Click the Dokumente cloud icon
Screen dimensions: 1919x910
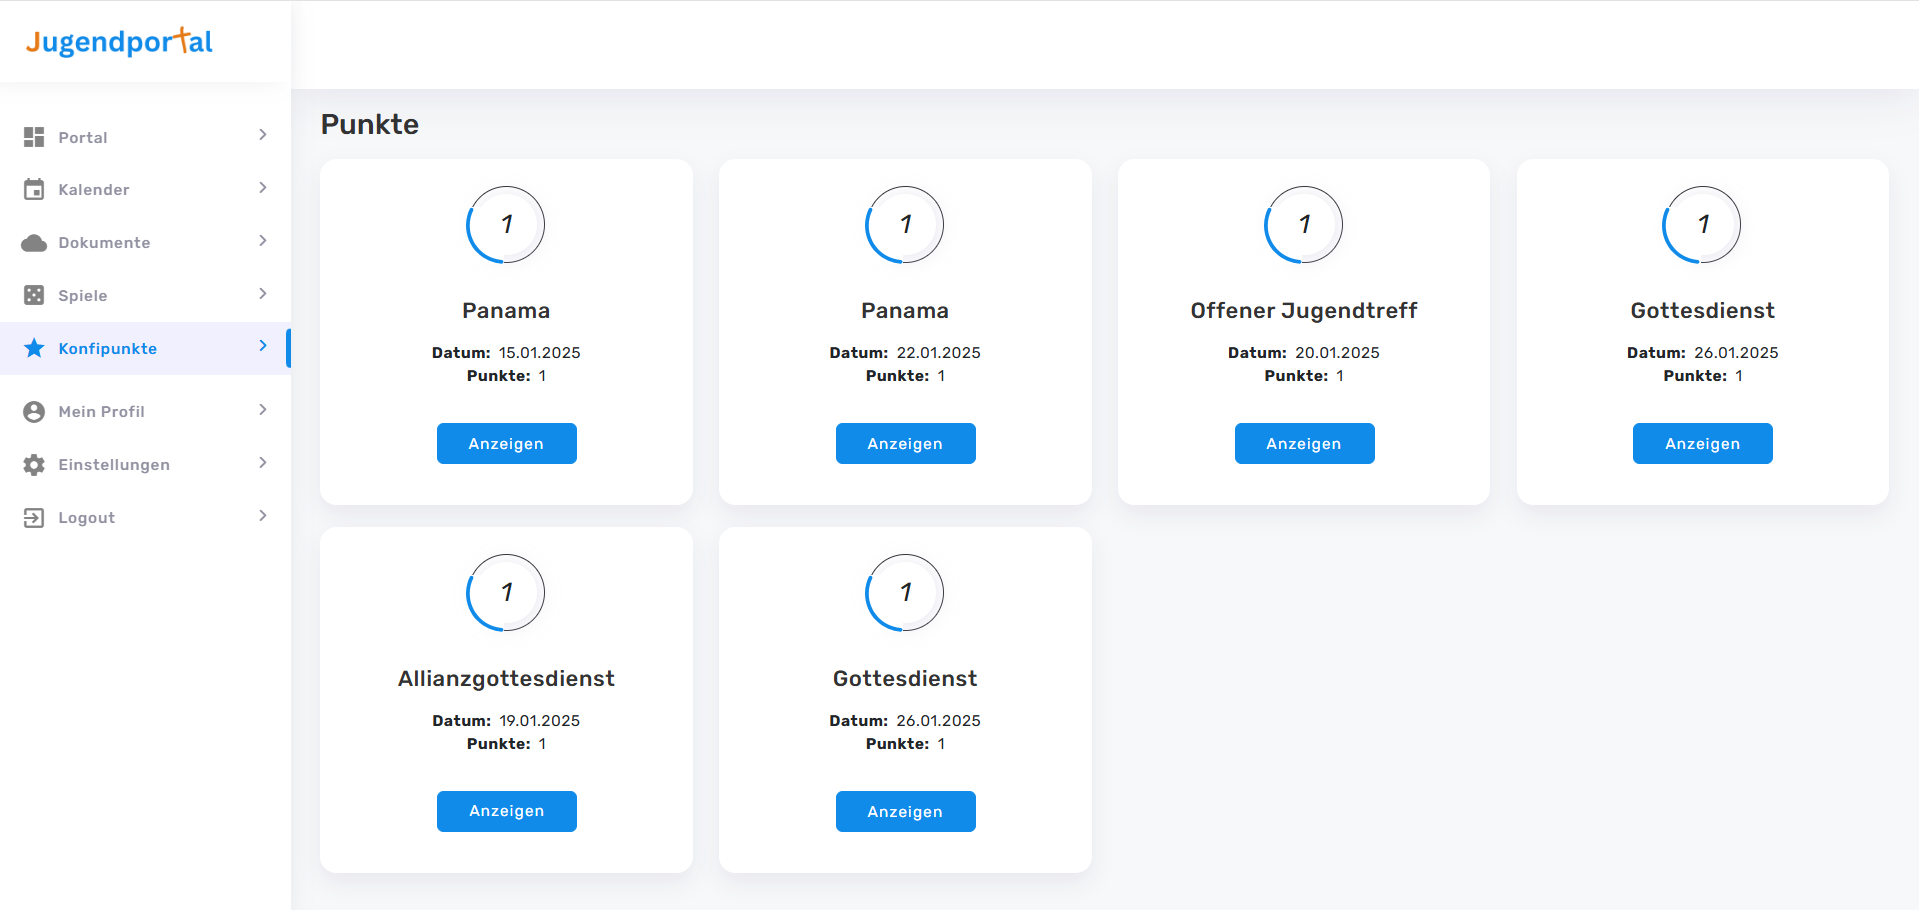coord(34,243)
